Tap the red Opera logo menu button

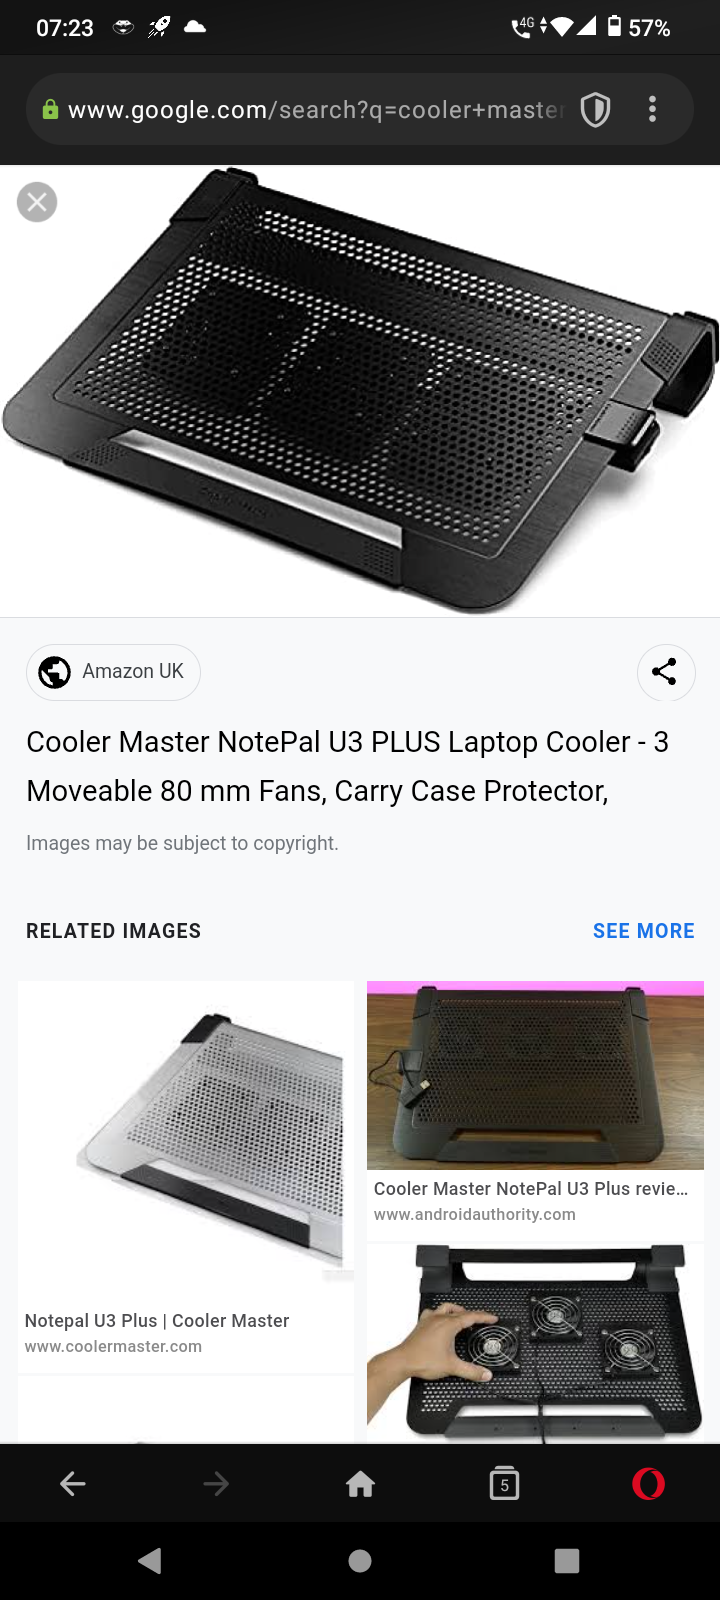[x=648, y=1484]
